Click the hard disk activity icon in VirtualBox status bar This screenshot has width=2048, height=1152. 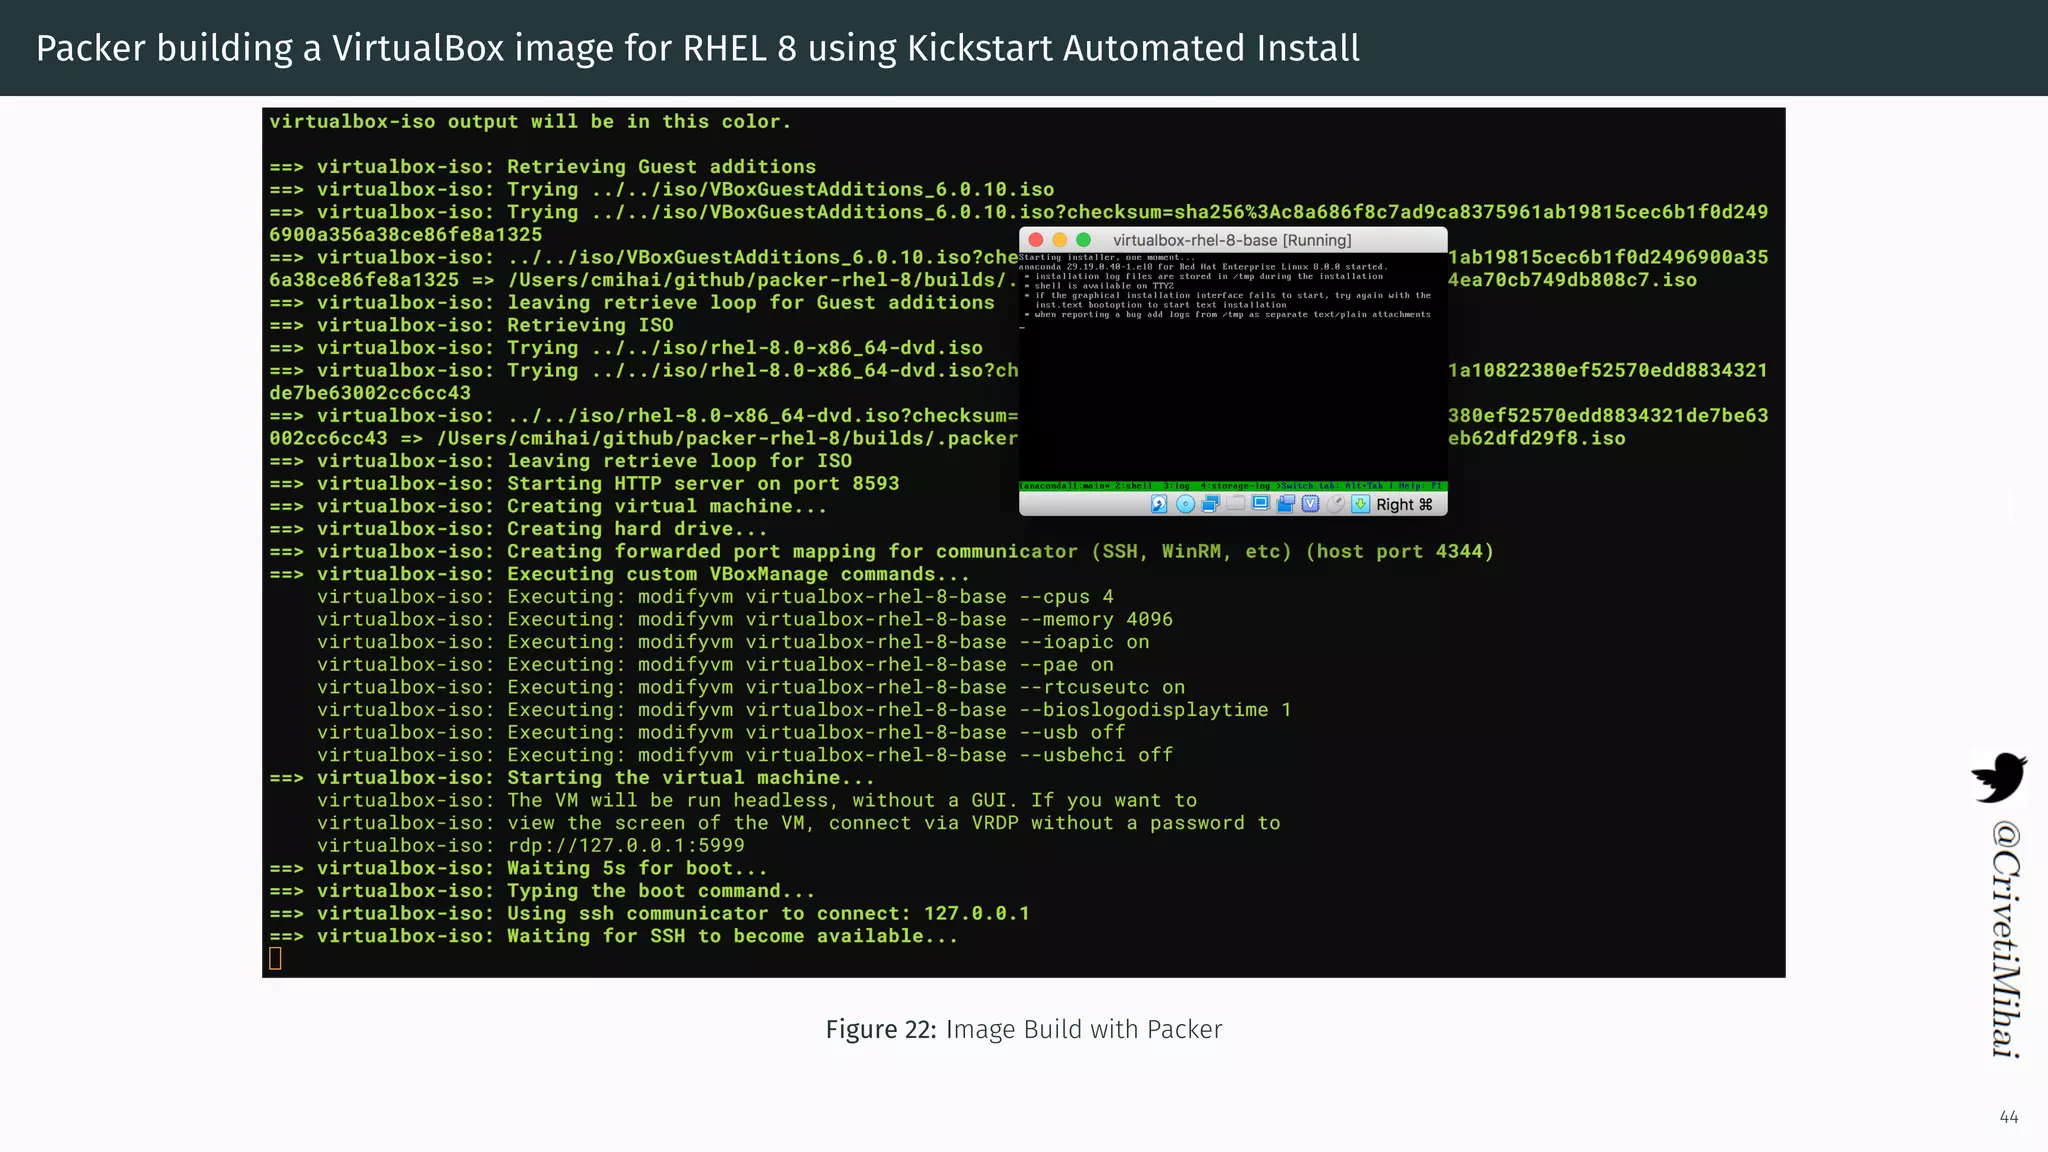pos(1159,504)
